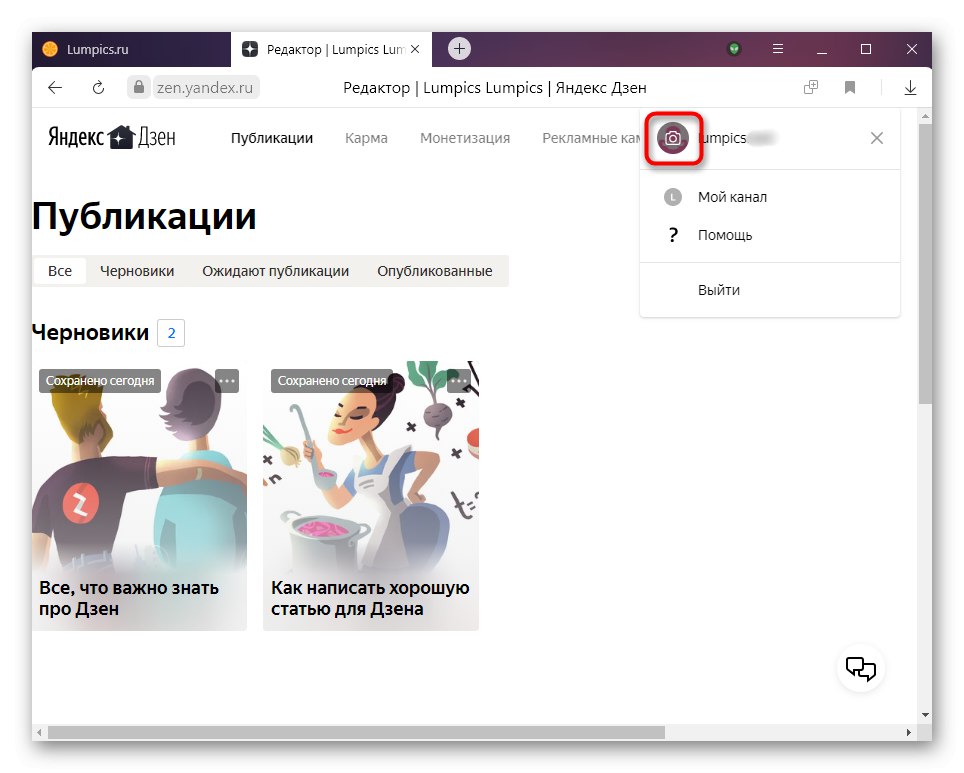Open 'Помощь' from the profile menu
The height and width of the screenshot is (773, 964).
[x=723, y=234]
